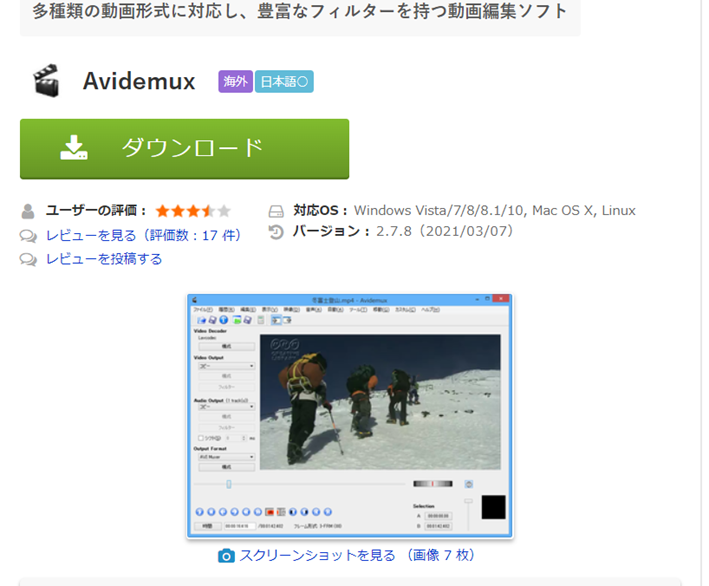Click the orange user rating stars

click(193, 211)
